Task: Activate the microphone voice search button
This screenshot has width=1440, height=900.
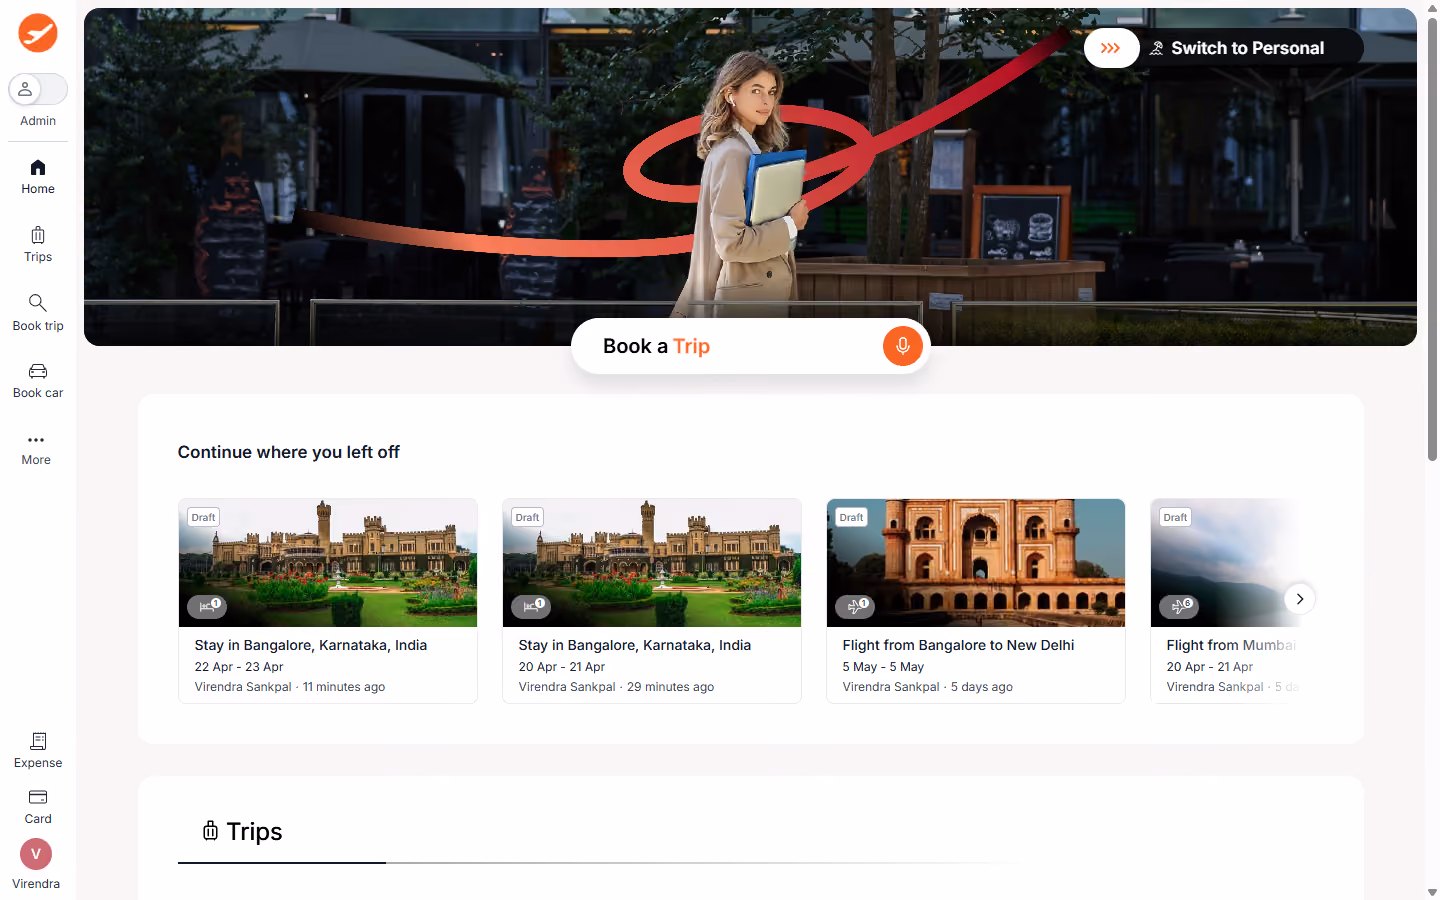Action: tap(902, 346)
